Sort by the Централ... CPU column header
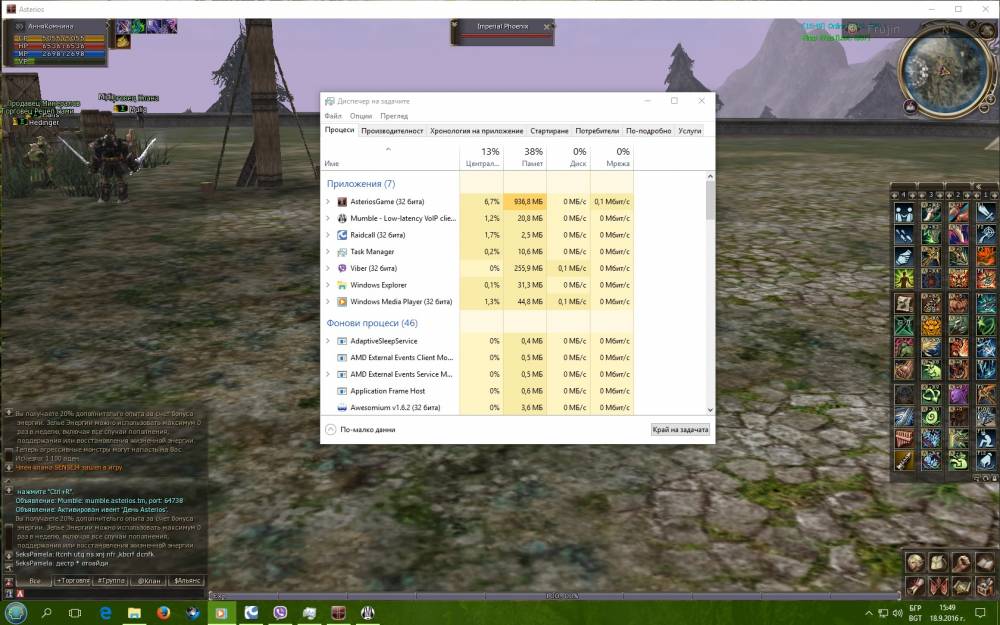Screen dimensions: 1000x625 tap(482, 157)
